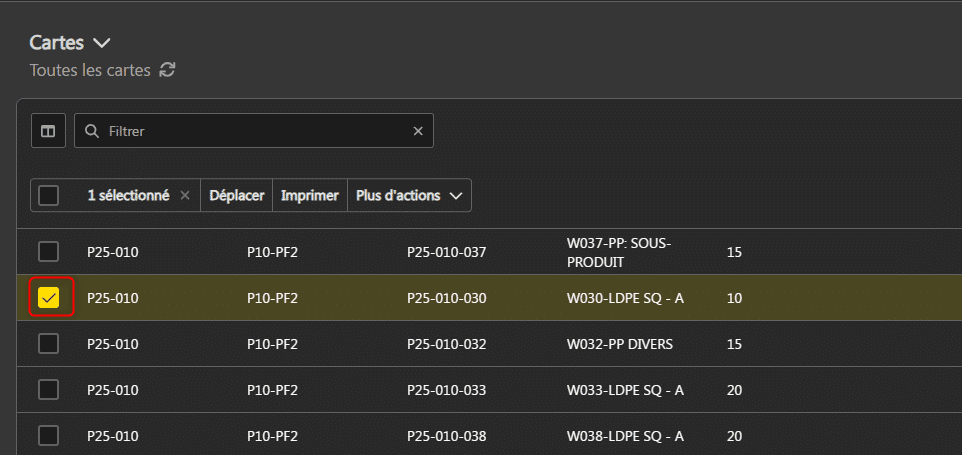Tick the checkbox for row P25-010-033

[x=49, y=390]
